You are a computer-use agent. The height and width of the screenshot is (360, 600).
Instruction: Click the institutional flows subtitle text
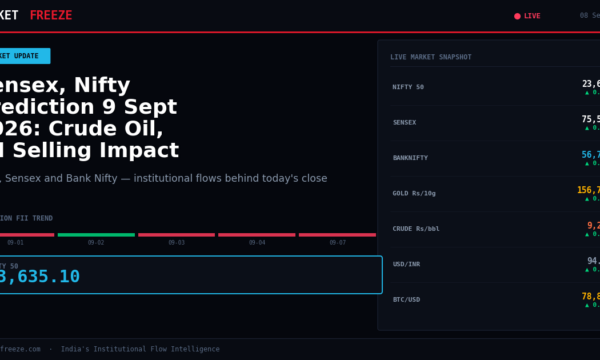click(163, 178)
